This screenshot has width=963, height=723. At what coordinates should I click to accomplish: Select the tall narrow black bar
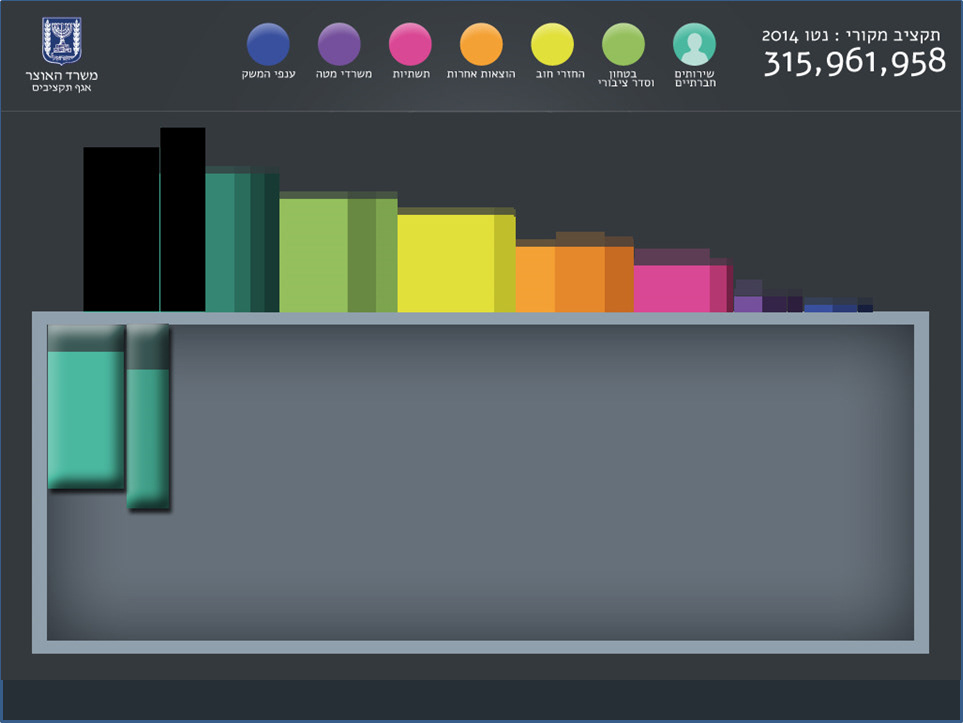pos(182,219)
